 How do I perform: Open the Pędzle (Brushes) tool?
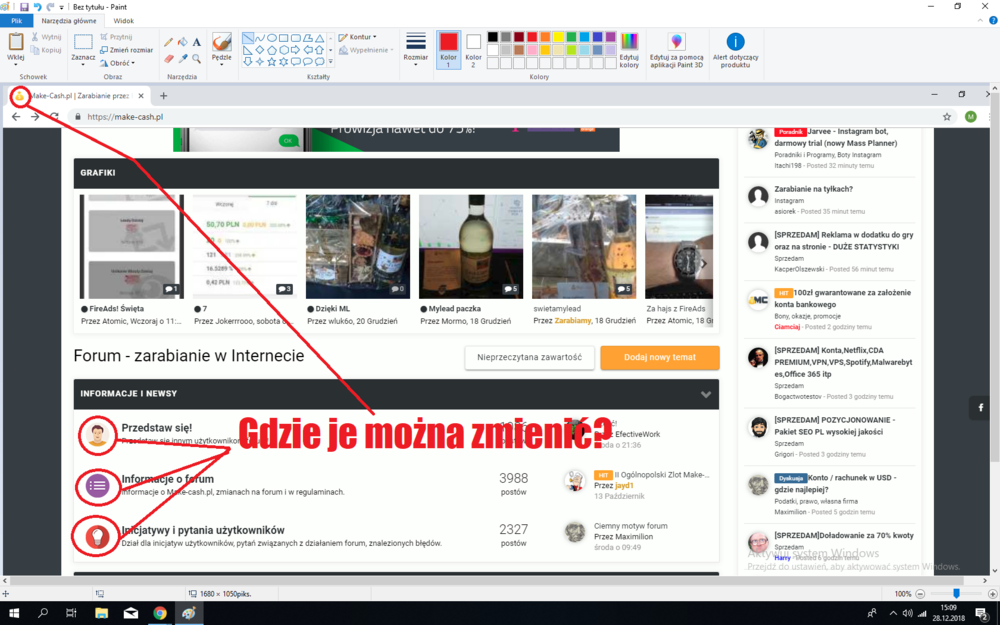click(x=222, y=46)
